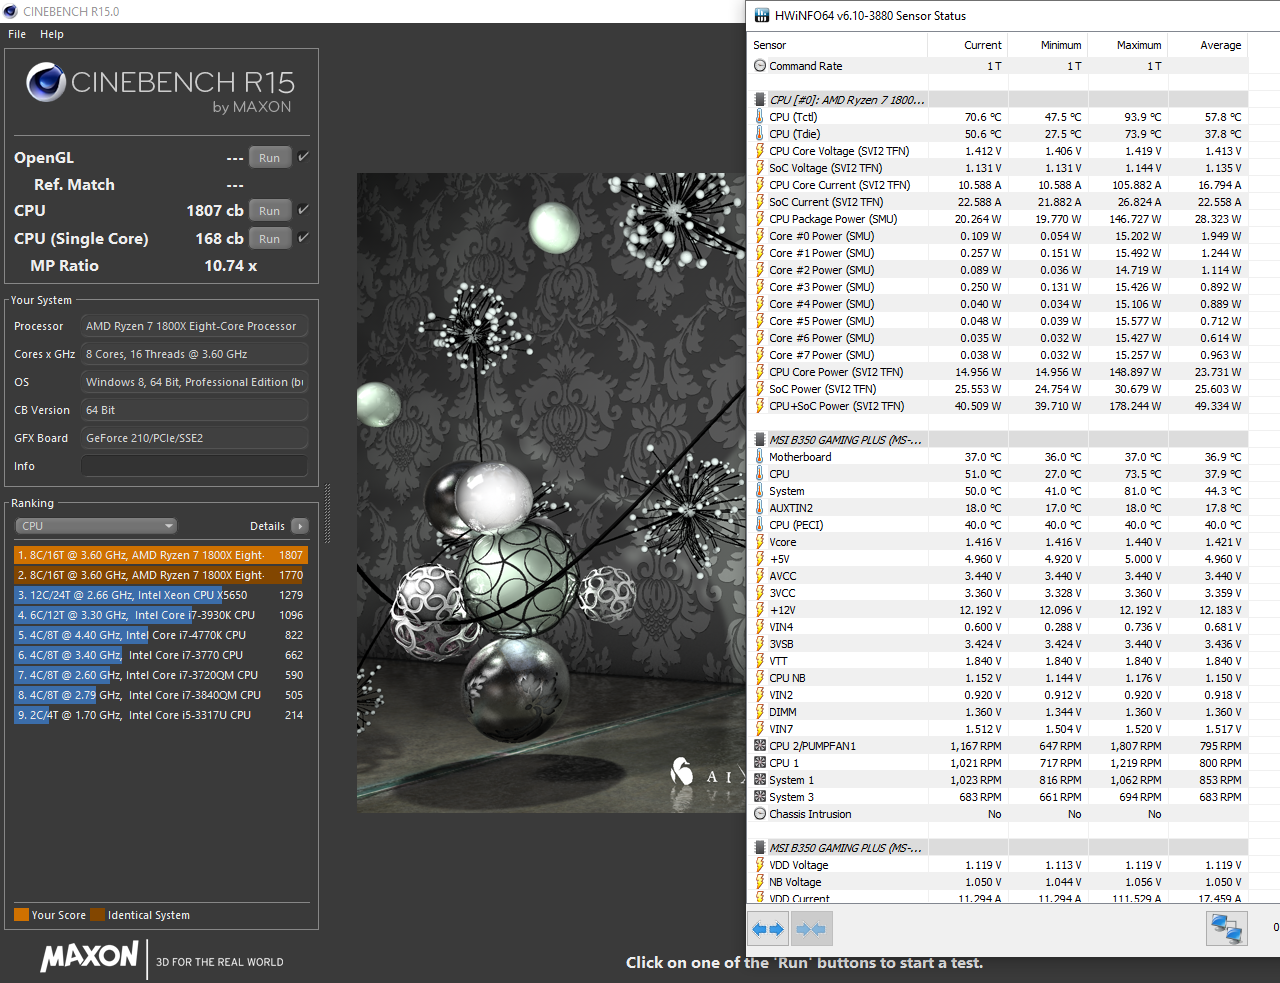Screen dimensions: 1280x983
Task: Click the Processor field showing AMD Ryzen 7 1800X
Action: (x=194, y=326)
